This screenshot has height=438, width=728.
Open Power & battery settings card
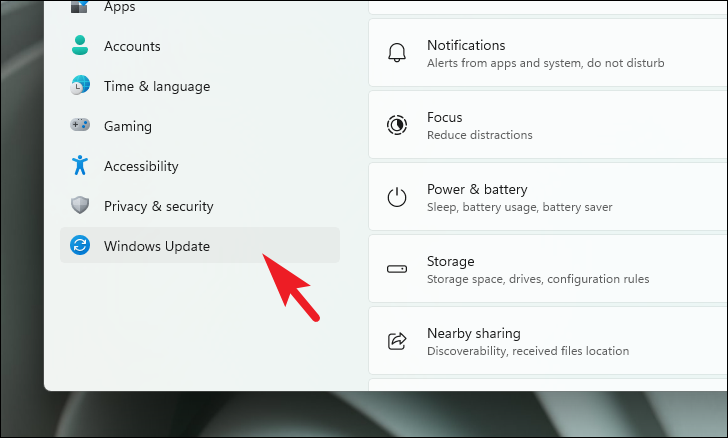(548, 196)
